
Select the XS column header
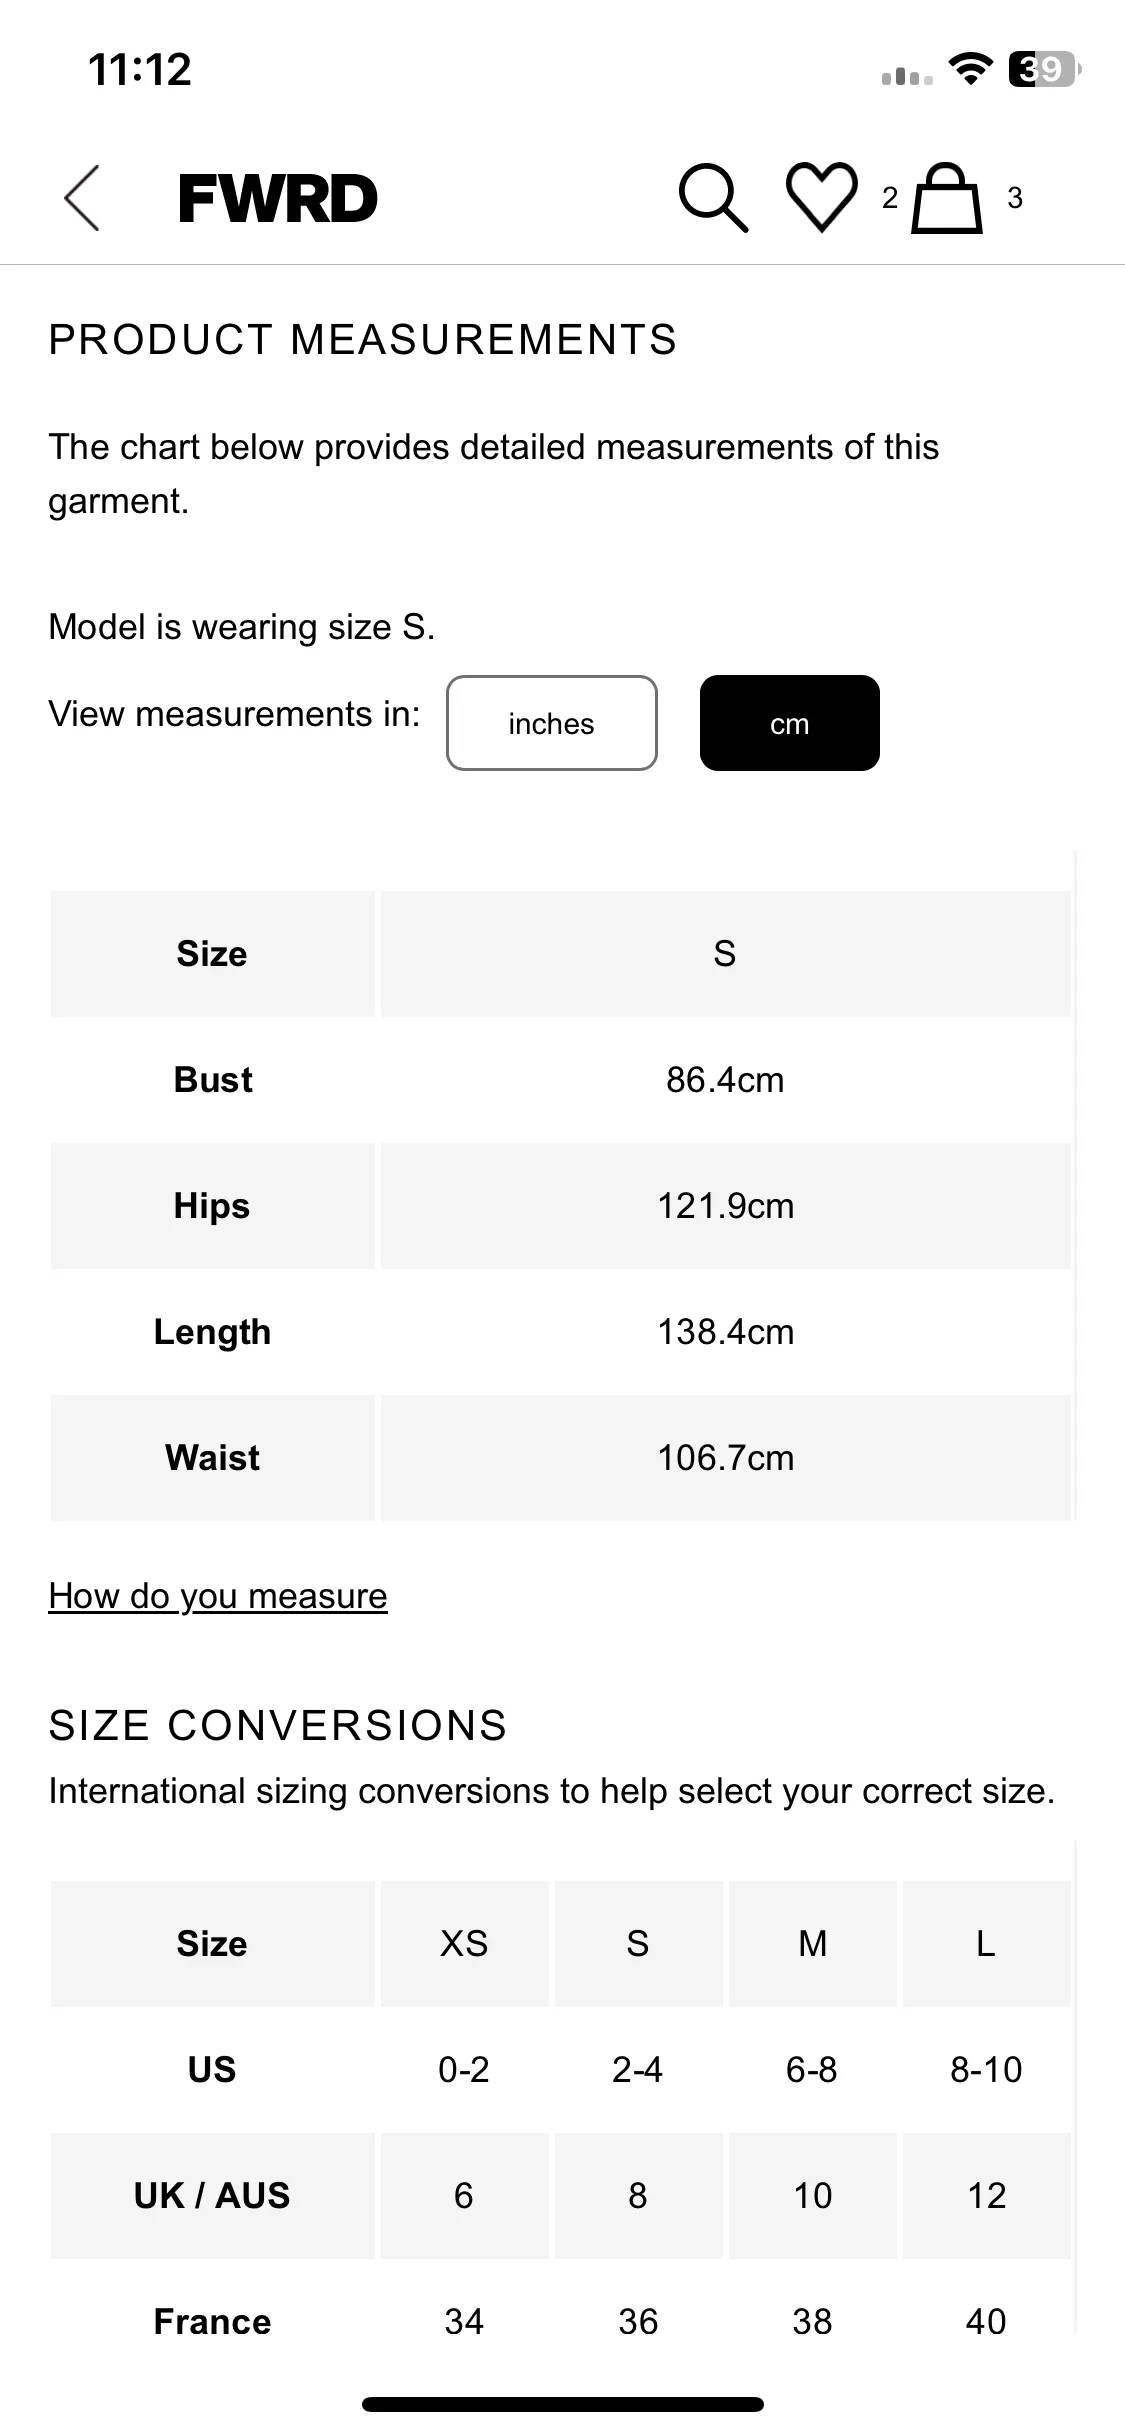464,1943
